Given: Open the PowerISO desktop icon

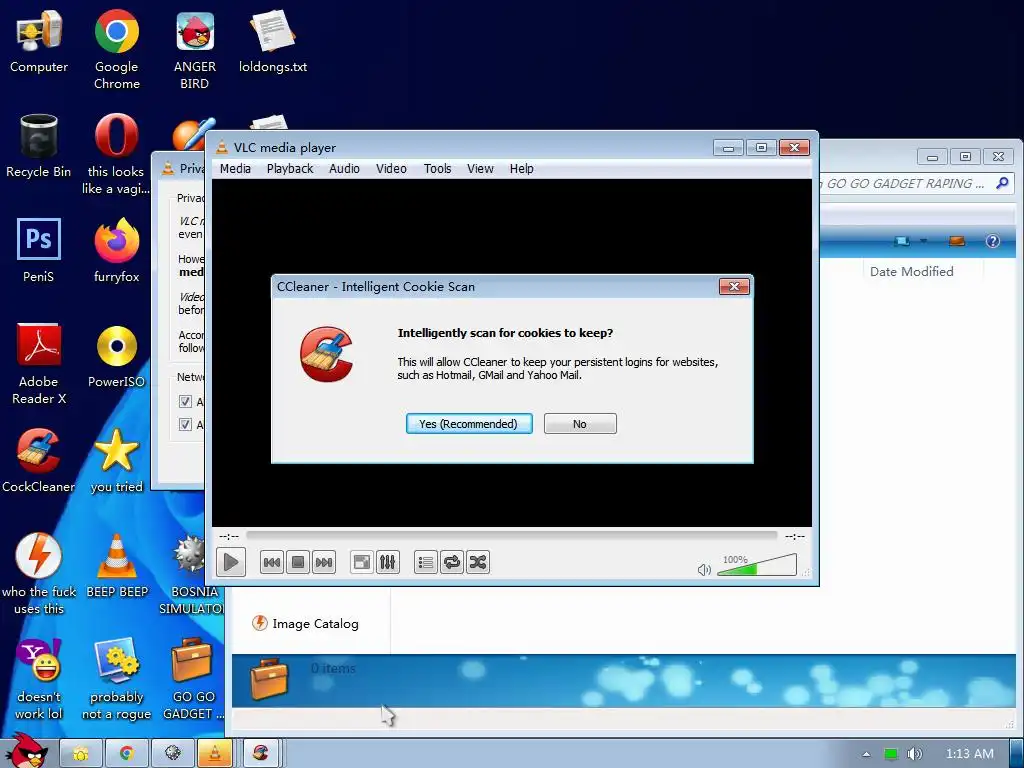Looking at the screenshot, I should (x=116, y=356).
